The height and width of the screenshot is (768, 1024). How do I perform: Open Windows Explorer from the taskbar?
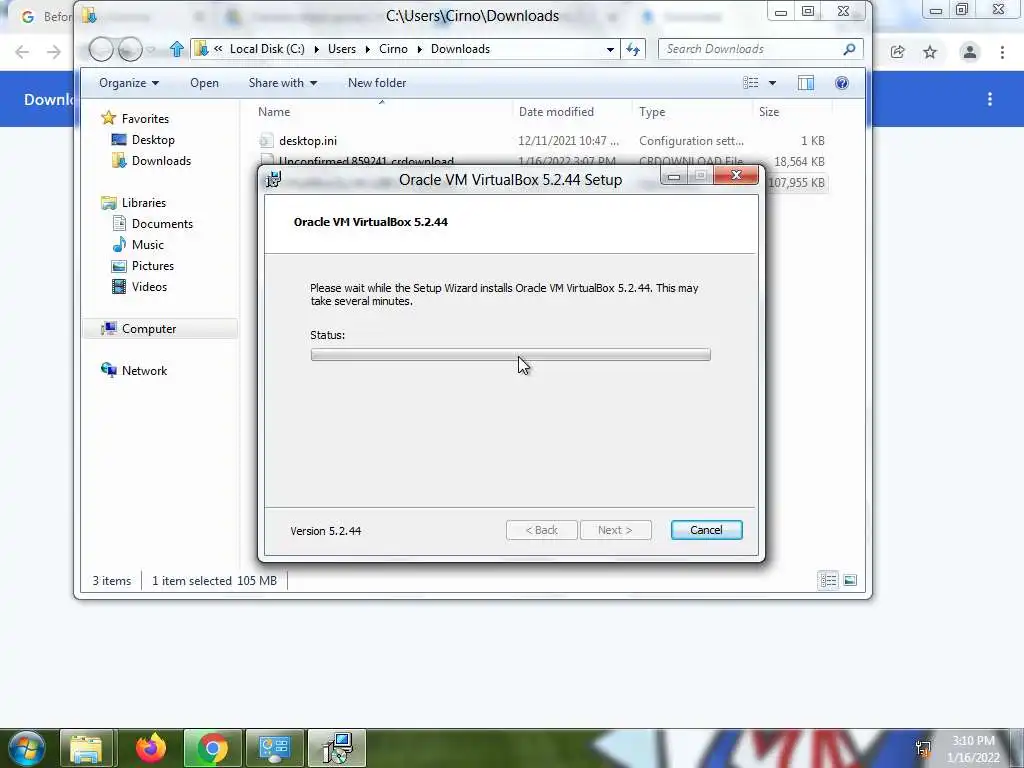point(86,748)
